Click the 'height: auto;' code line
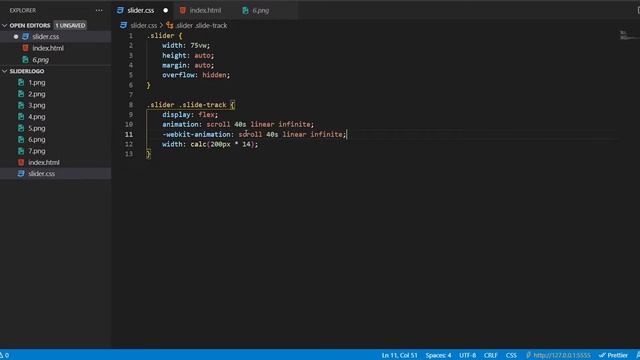The width and height of the screenshot is (640, 360). 188,56
